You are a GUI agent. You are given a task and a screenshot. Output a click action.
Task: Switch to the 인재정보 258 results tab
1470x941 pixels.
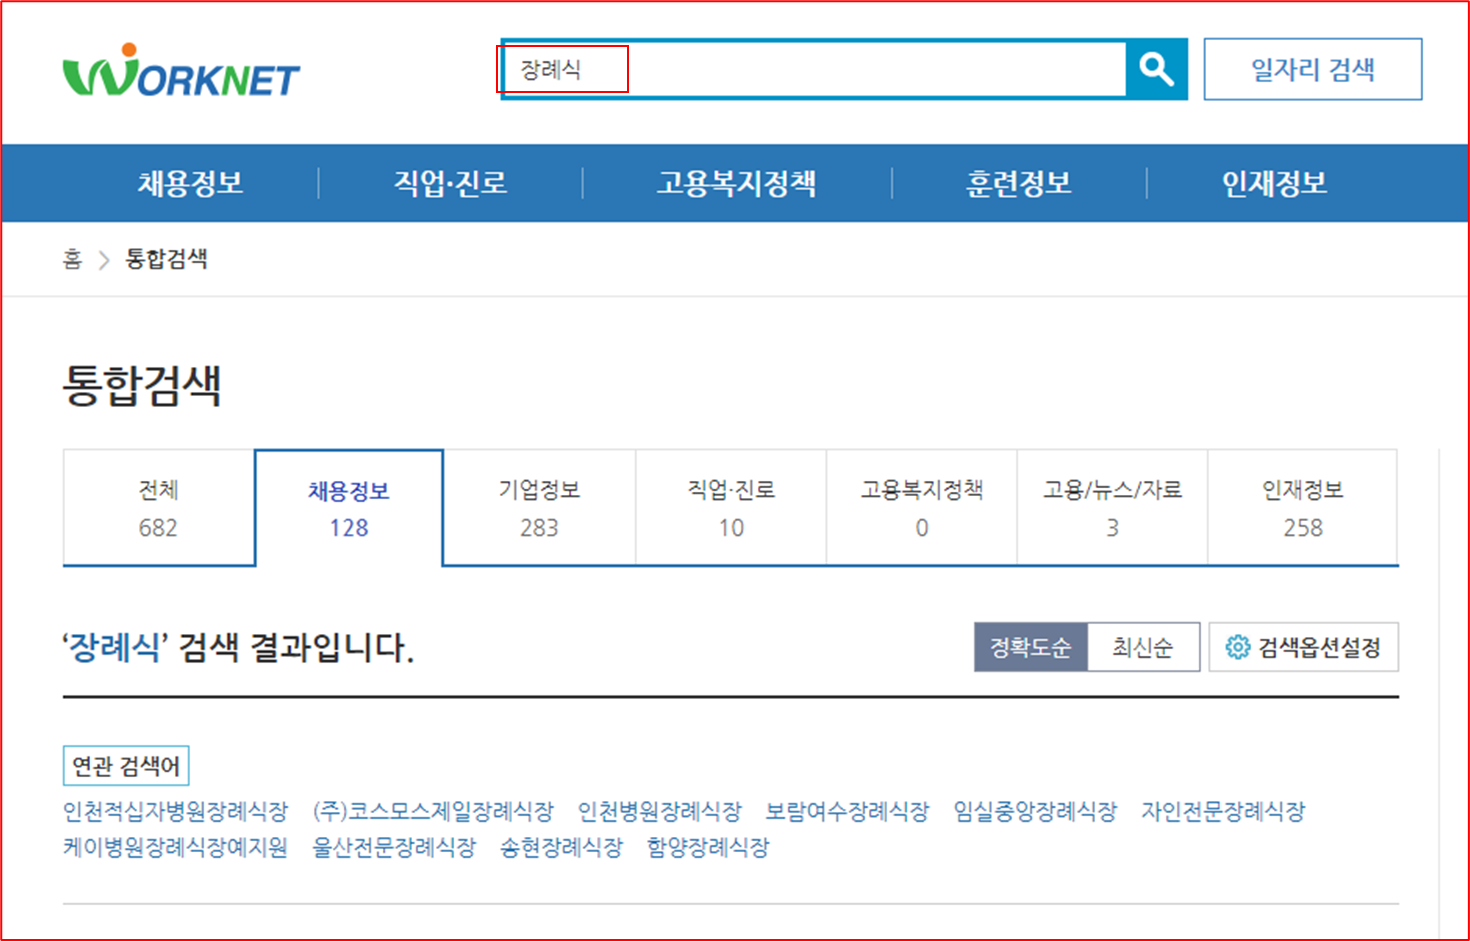pos(1303,508)
